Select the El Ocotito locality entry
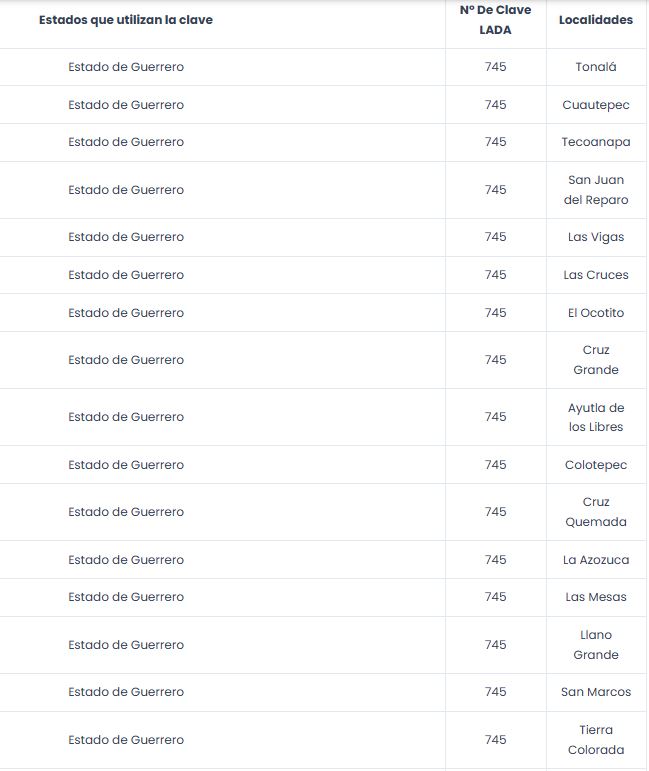This screenshot has height=771, width=649. [596, 313]
